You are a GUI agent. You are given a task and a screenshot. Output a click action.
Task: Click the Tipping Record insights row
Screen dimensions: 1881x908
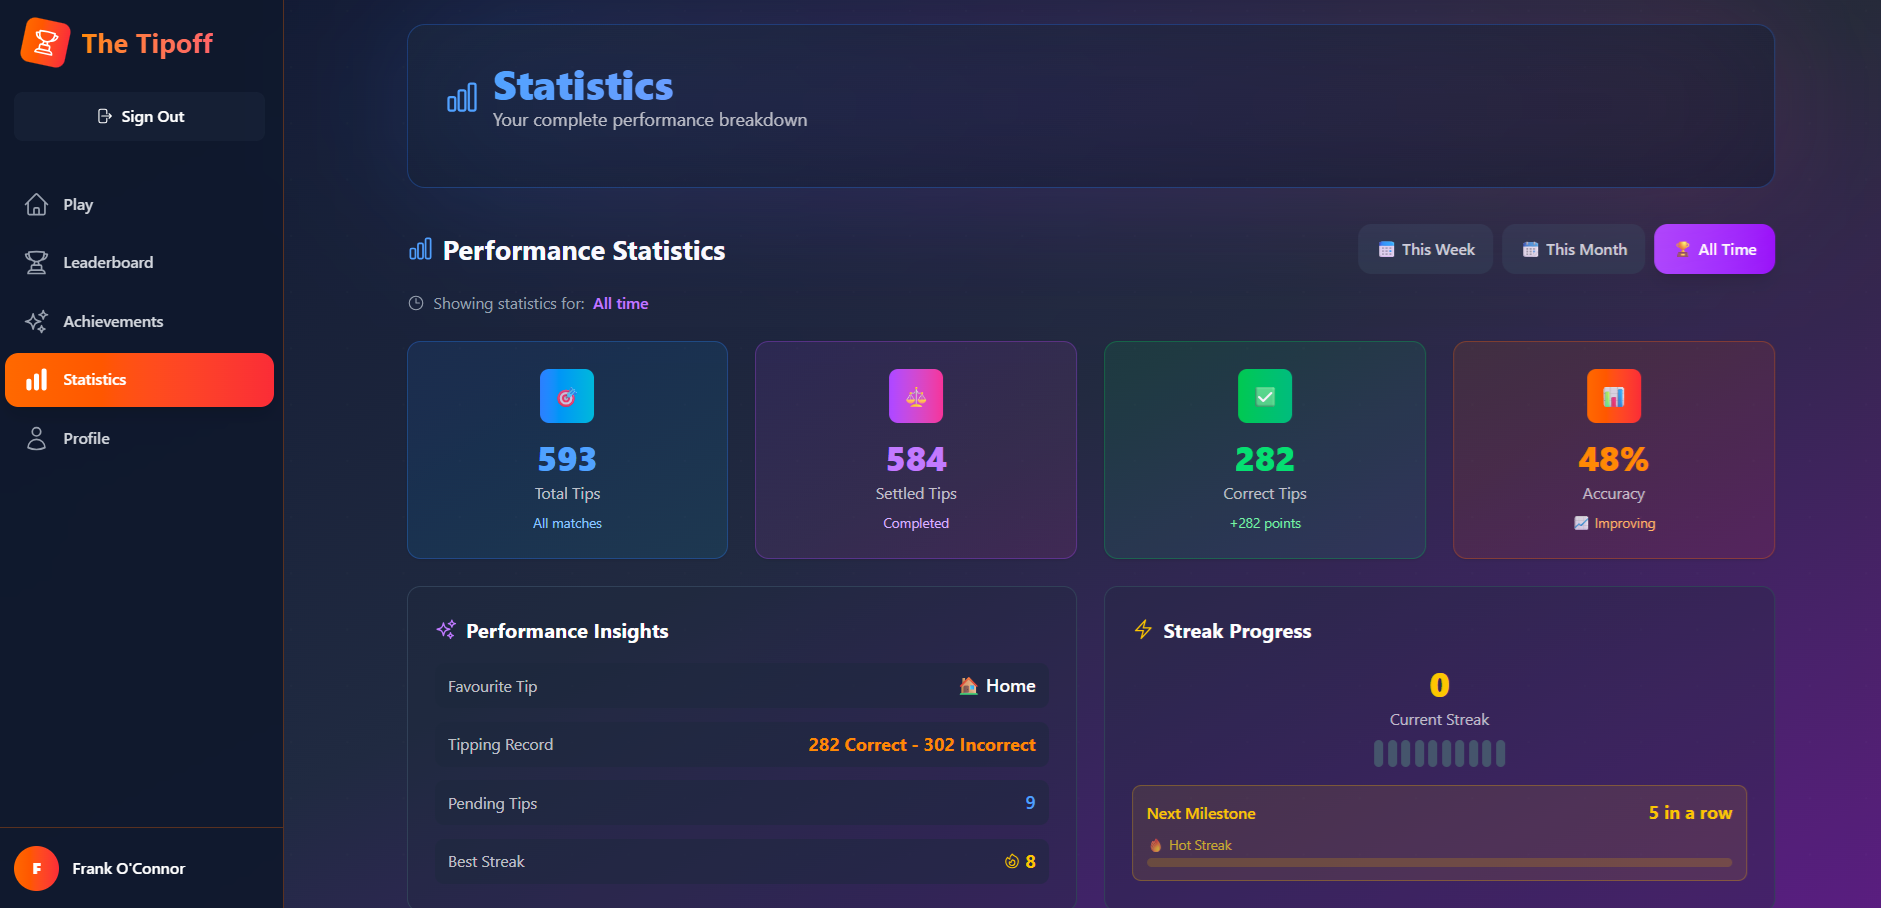pyautogui.click(x=741, y=745)
